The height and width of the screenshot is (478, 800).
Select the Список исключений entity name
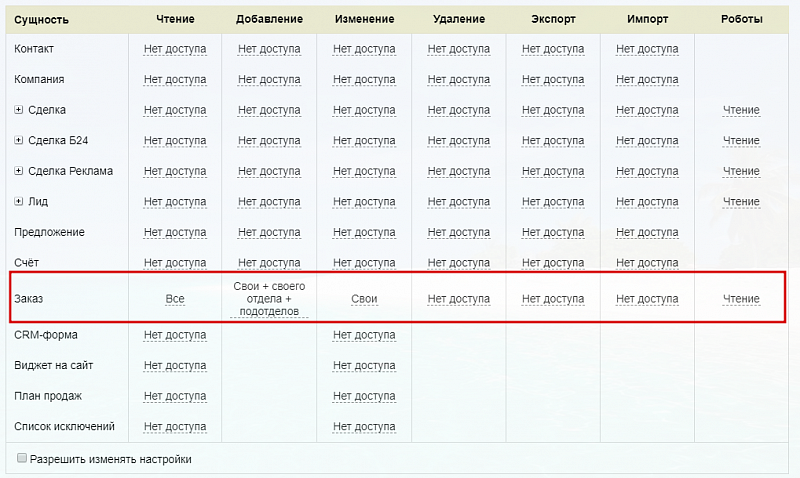tap(64, 426)
